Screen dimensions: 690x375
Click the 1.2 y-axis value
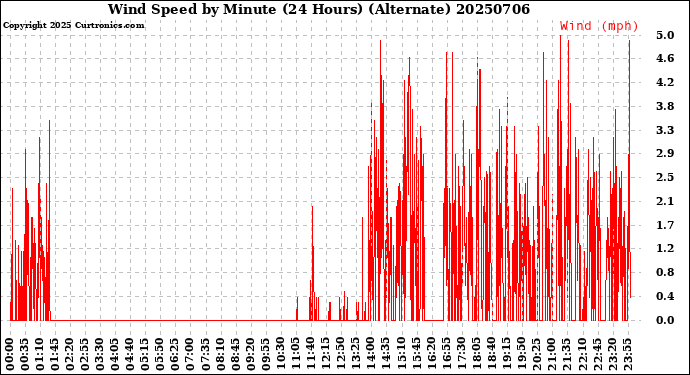[x=665, y=249]
